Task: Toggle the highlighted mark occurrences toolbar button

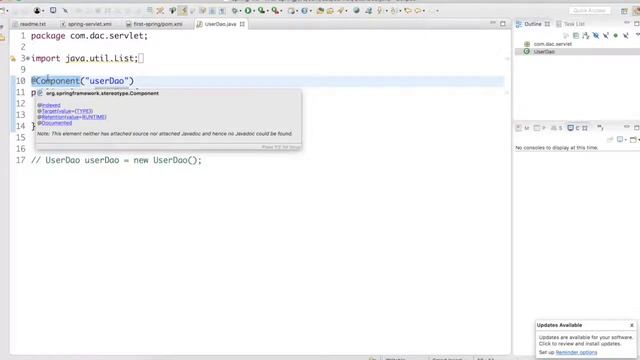Action: click(x=183, y=11)
